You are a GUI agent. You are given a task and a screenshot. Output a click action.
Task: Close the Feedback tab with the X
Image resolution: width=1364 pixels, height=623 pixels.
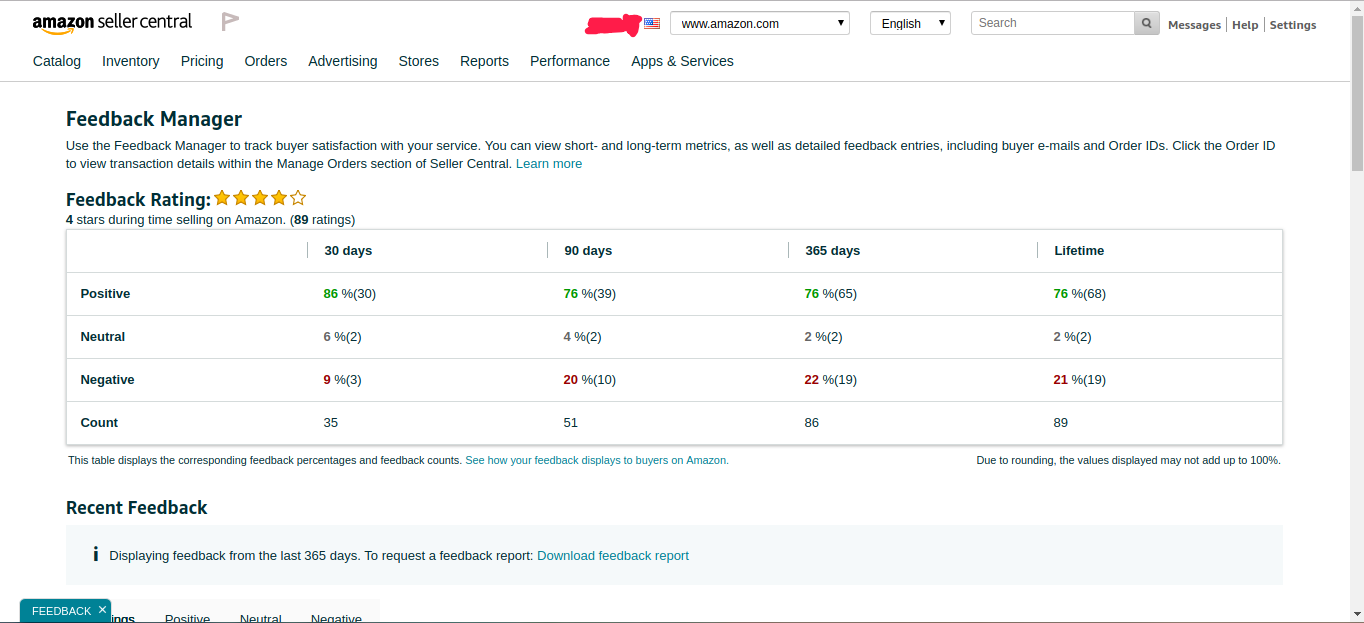102,610
